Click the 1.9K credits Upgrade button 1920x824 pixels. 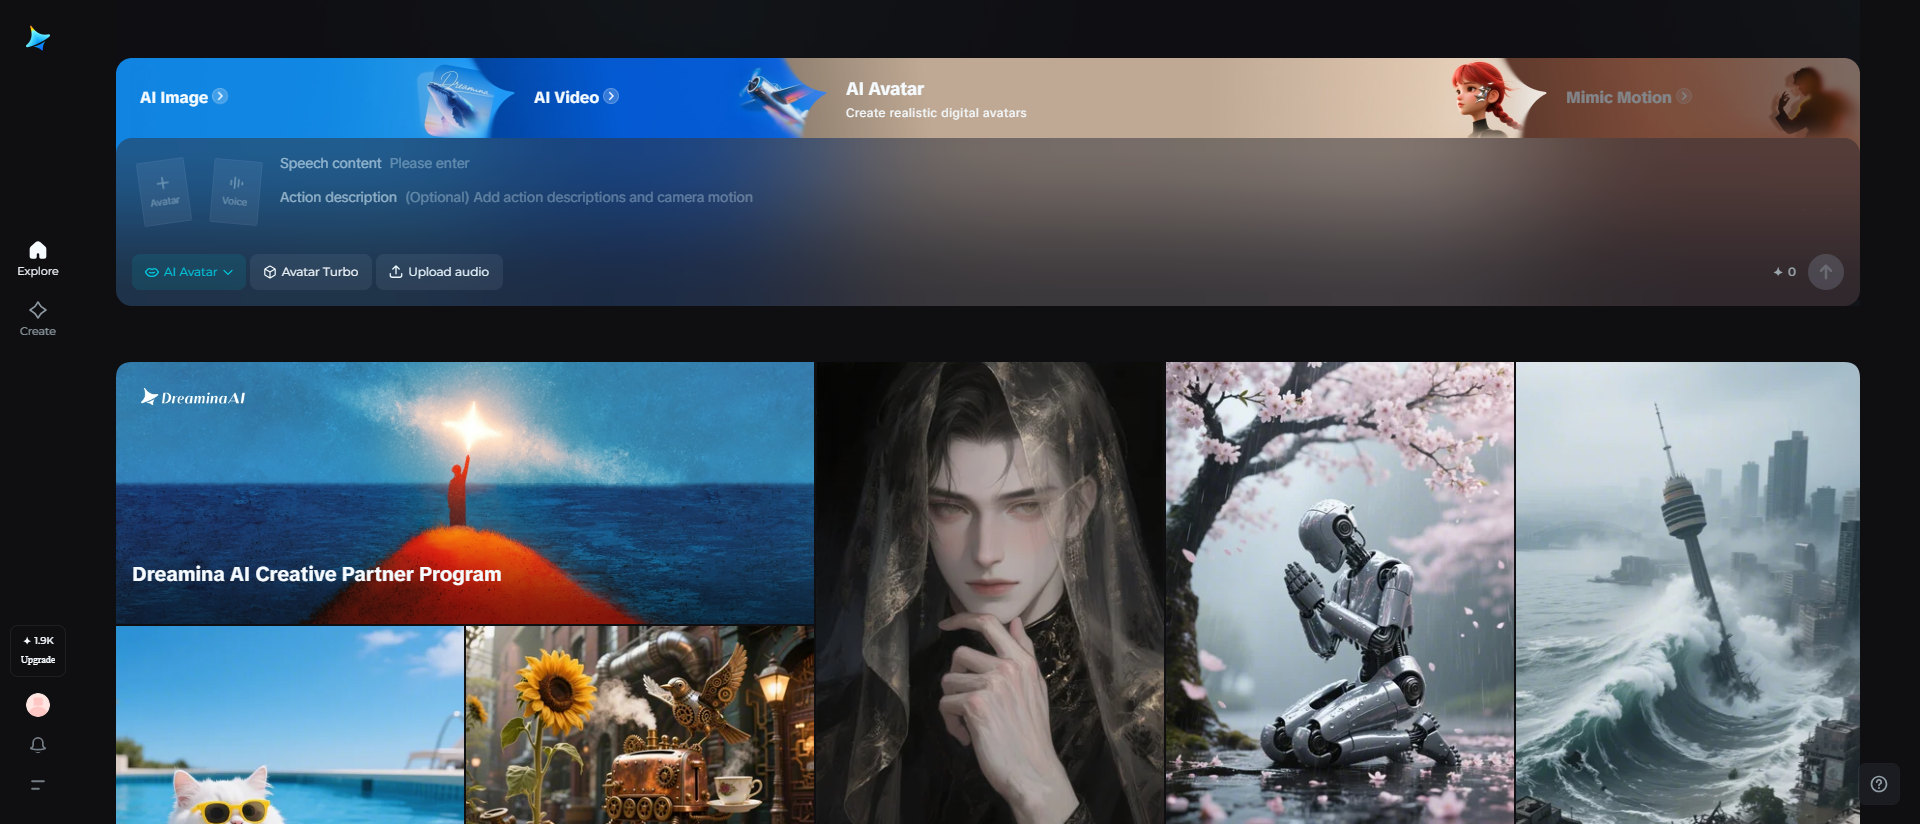[x=38, y=650]
